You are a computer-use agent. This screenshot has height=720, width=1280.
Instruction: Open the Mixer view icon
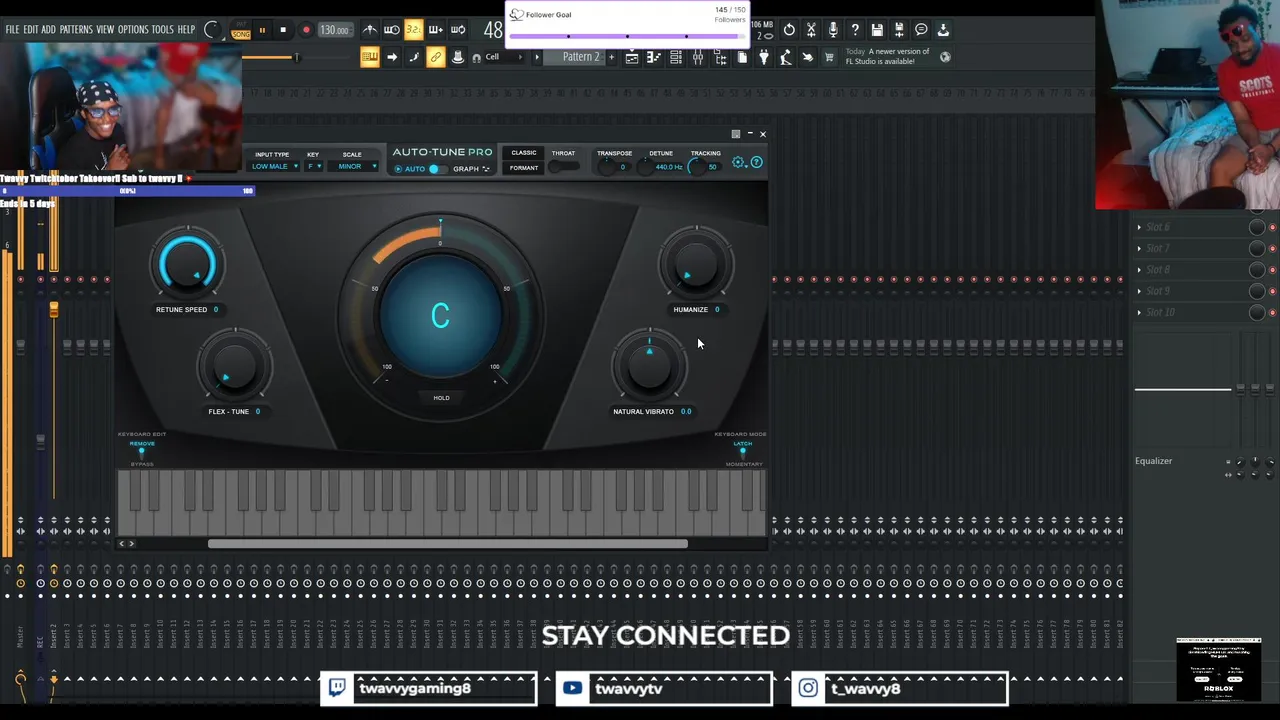(698, 58)
